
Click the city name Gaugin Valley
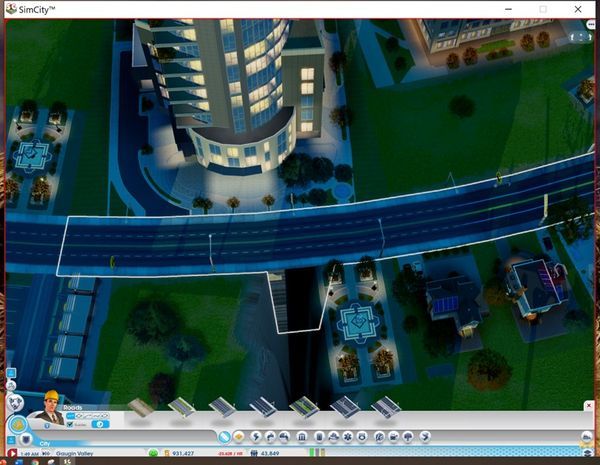(x=74, y=454)
